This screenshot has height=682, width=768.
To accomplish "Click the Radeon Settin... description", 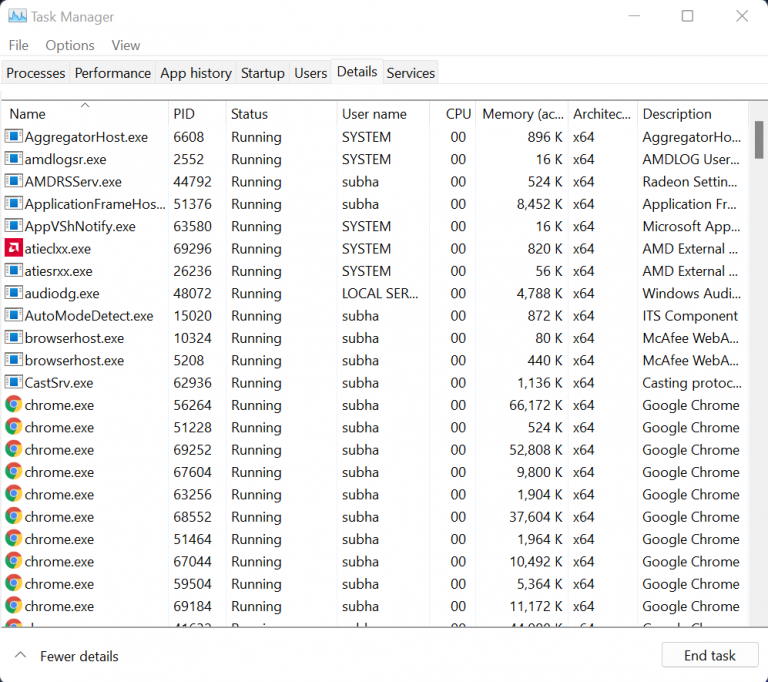I will tap(690, 182).
